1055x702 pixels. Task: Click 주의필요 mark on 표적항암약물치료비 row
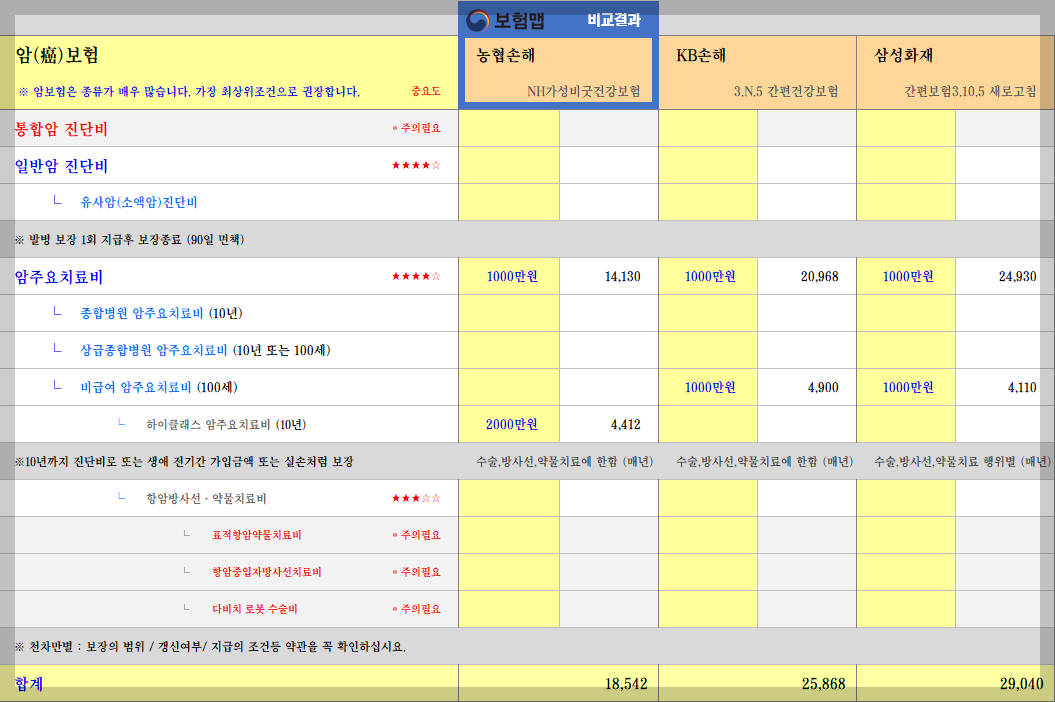point(416,535)
